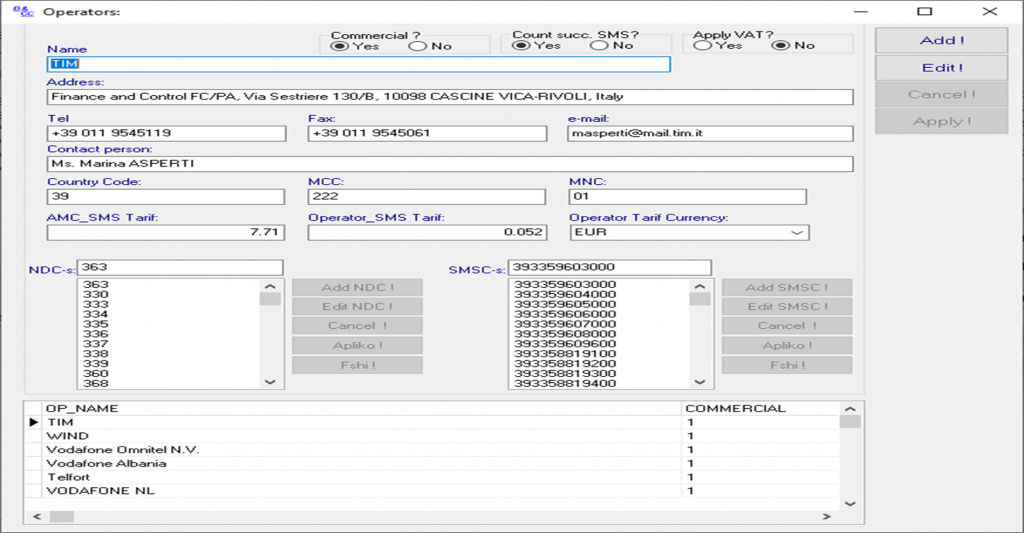Click Edit NDC ! button

tap(357, 307)
